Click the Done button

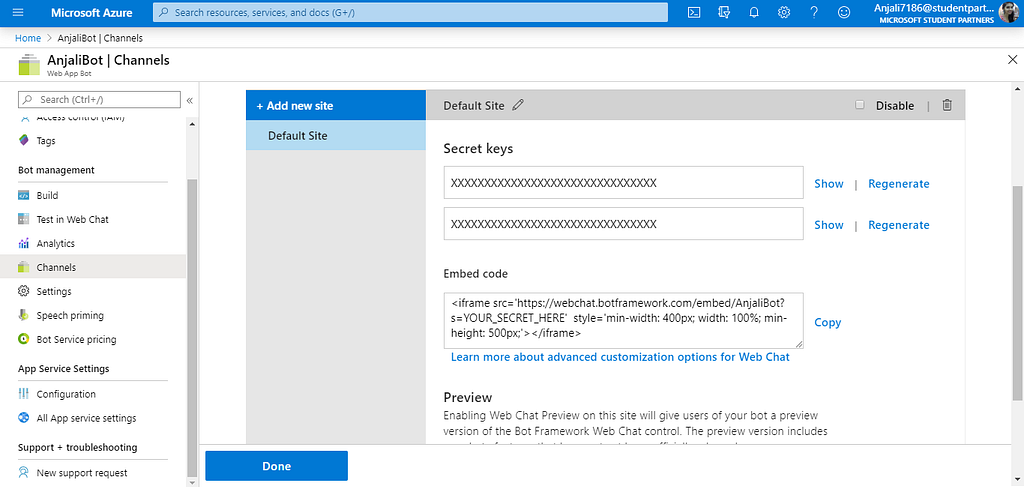tap(277, 466)
